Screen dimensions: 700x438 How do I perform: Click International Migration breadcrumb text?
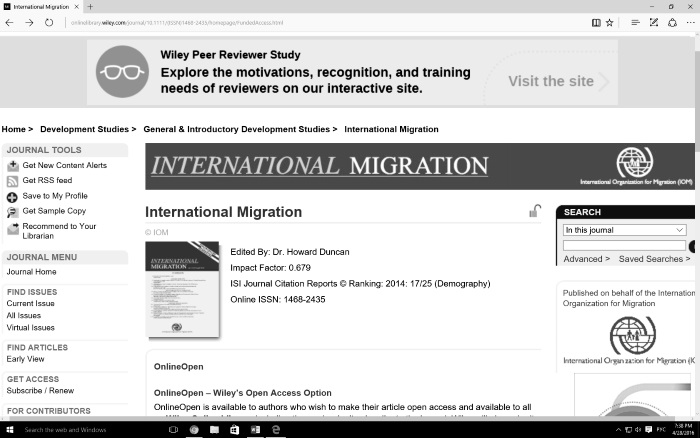pos(391,129)
